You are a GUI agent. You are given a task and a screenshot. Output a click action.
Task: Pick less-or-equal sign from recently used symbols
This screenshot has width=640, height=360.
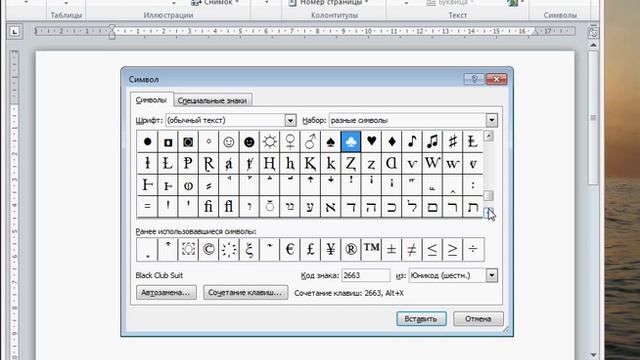pyautogui.click(x=433, y=249)
